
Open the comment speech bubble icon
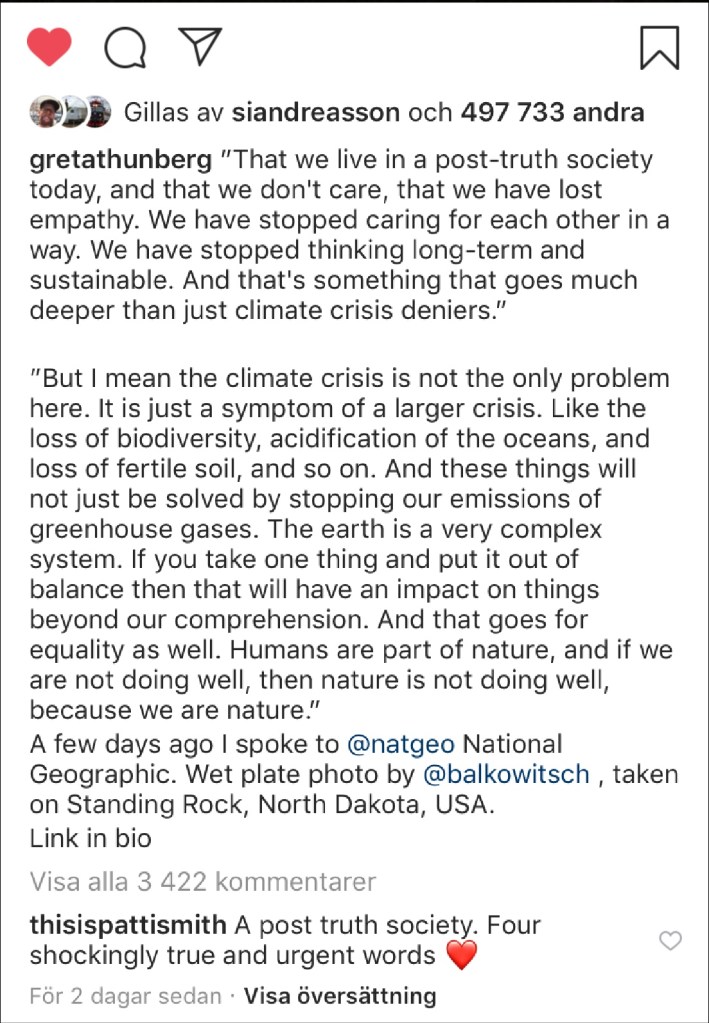(x=125, y=47)
